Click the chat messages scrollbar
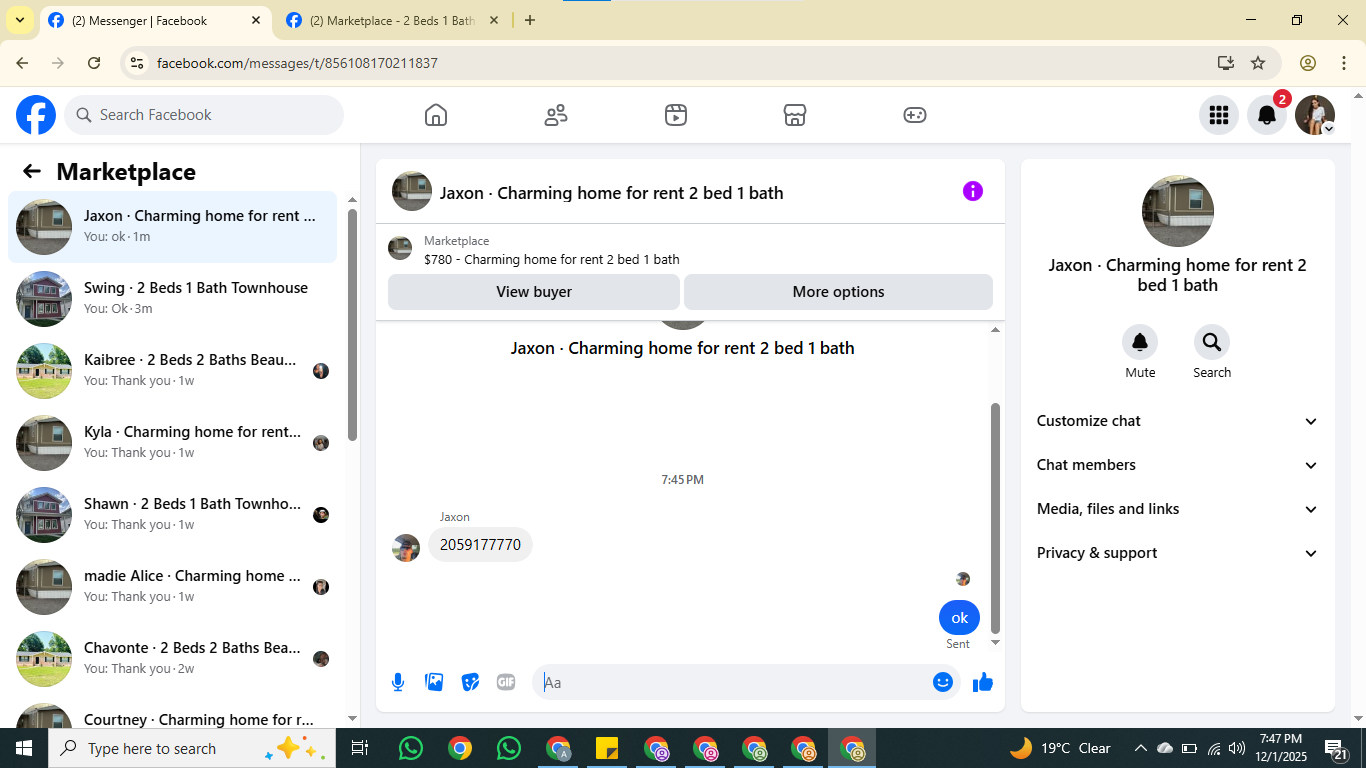 pos(995,518)
